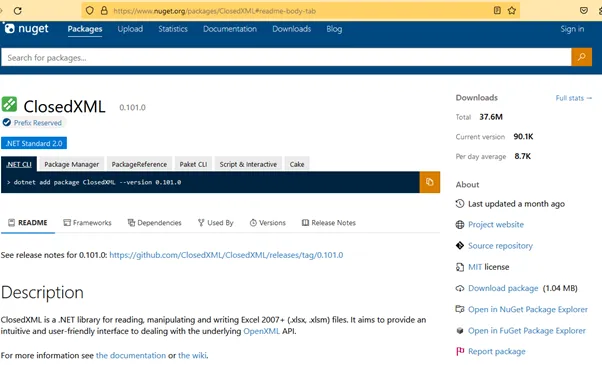Bookmark this page with the star icon
602x365 pixels.
click(x=512, y=10)
